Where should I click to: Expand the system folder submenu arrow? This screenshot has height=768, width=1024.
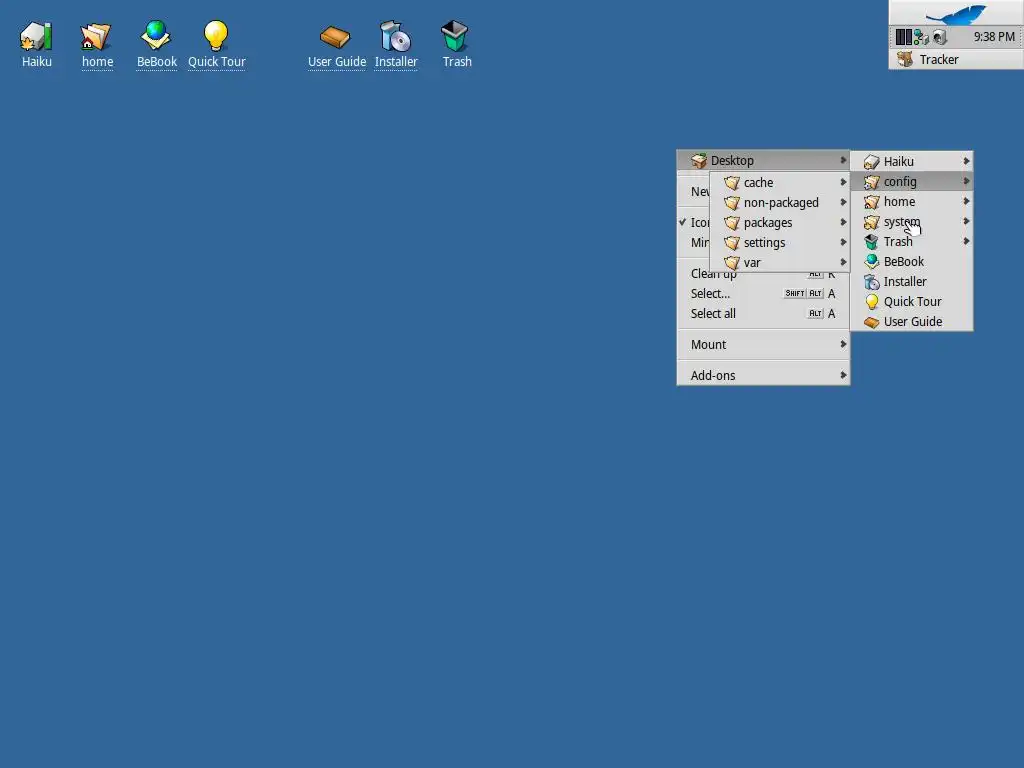point(966,221)
